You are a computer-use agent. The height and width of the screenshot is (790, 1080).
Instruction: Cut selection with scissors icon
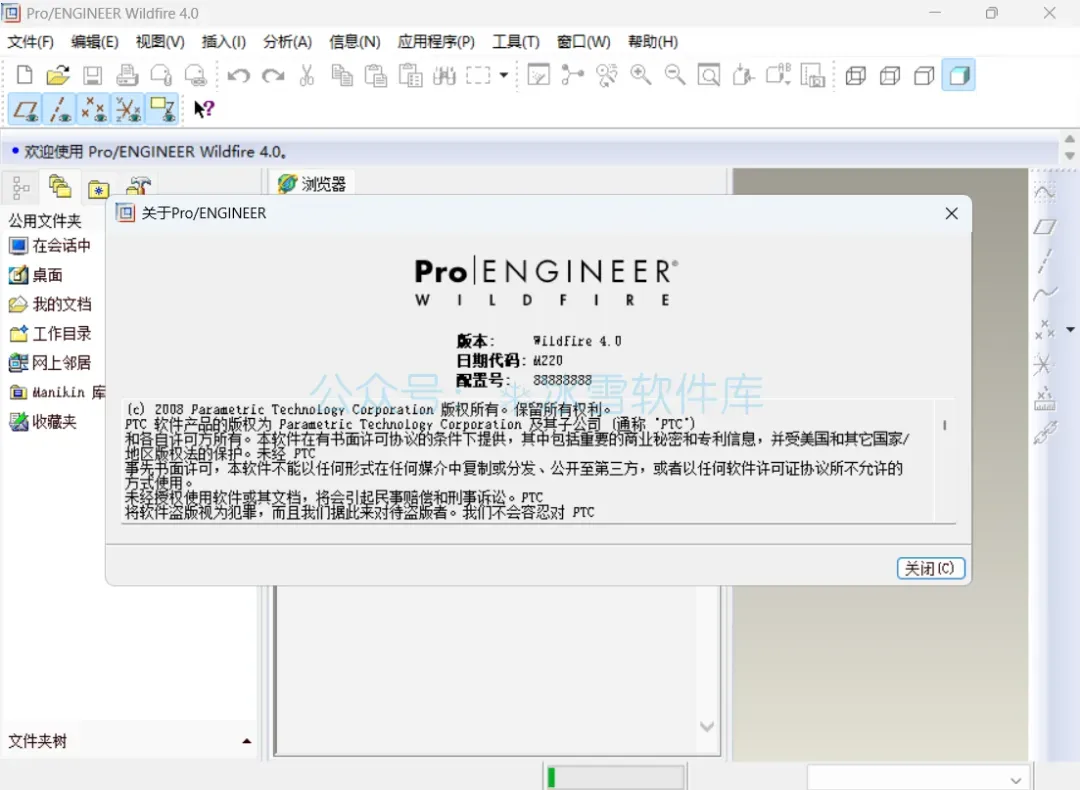pos(307,75)
